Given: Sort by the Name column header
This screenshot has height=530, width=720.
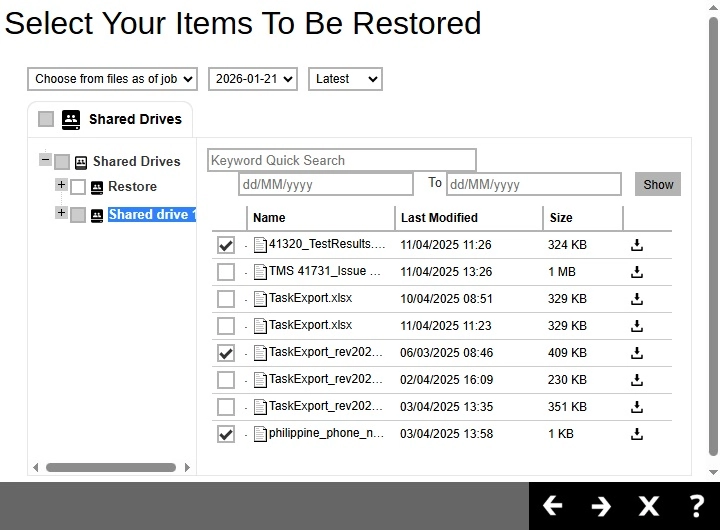Looking at the screenshot, I should [269, 218].
